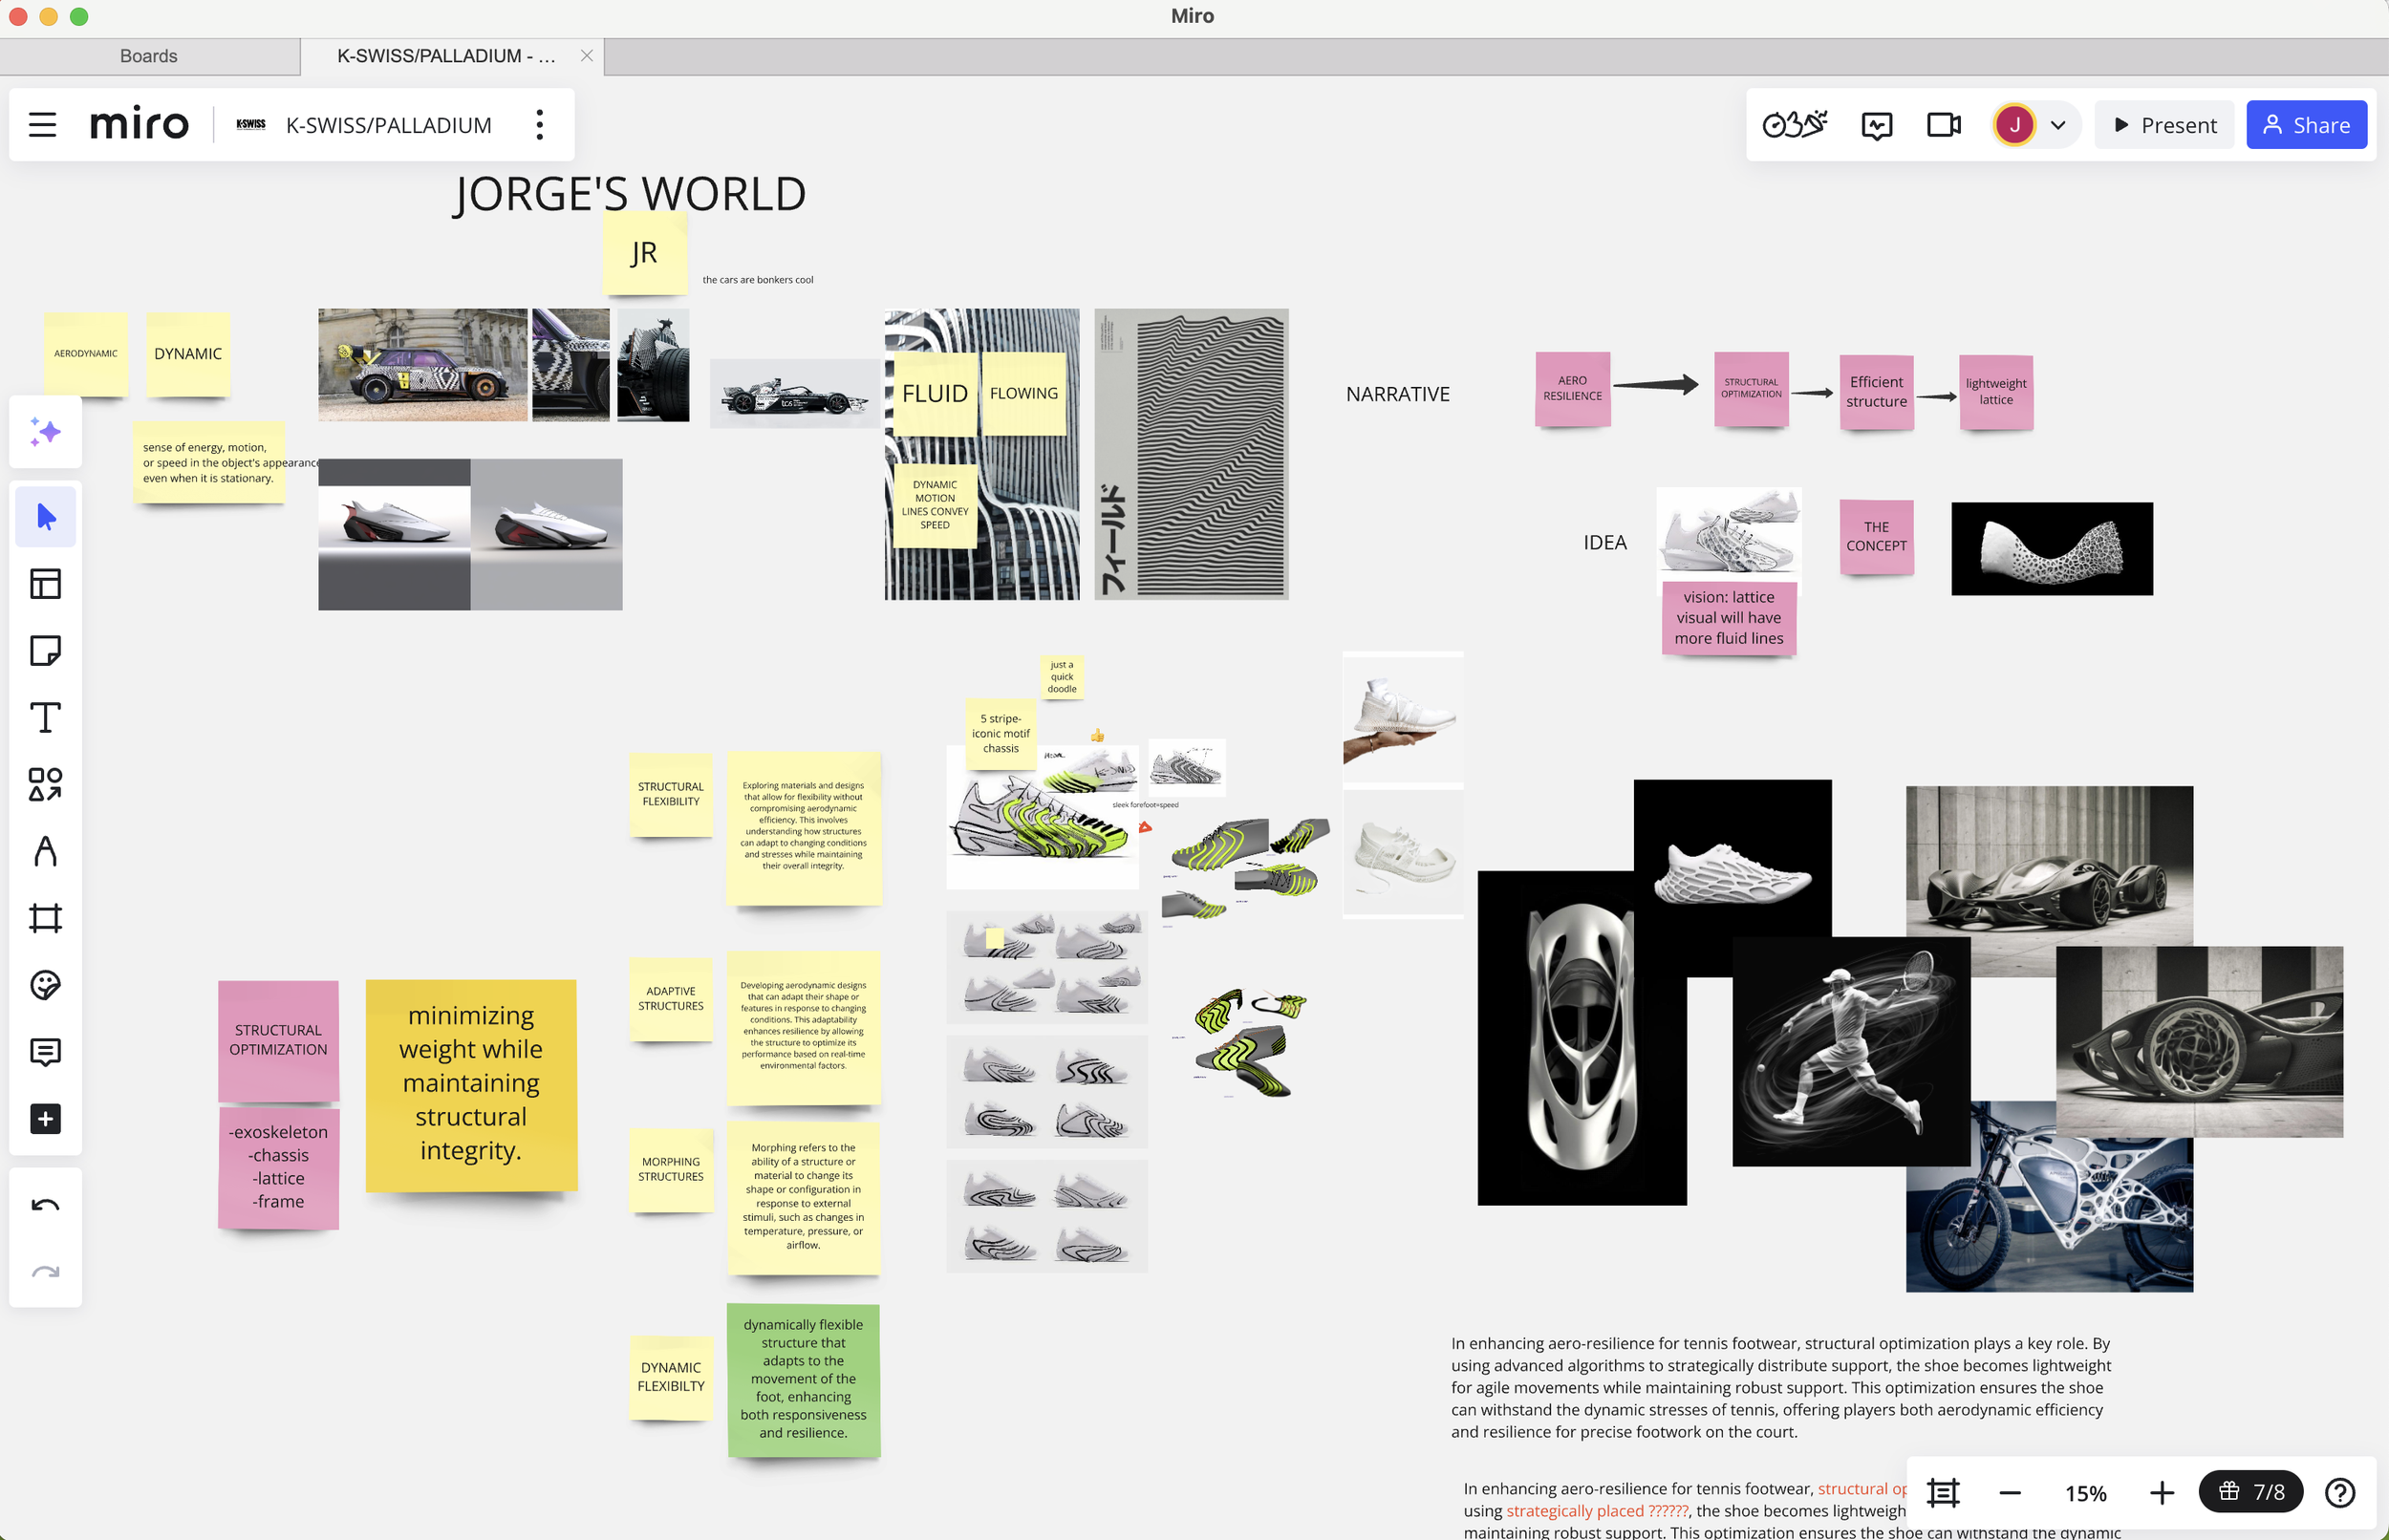Click the K-SWISS/PALLADIUM board title
This screenshot has width=2389, height=1540.
pos(389,125)
